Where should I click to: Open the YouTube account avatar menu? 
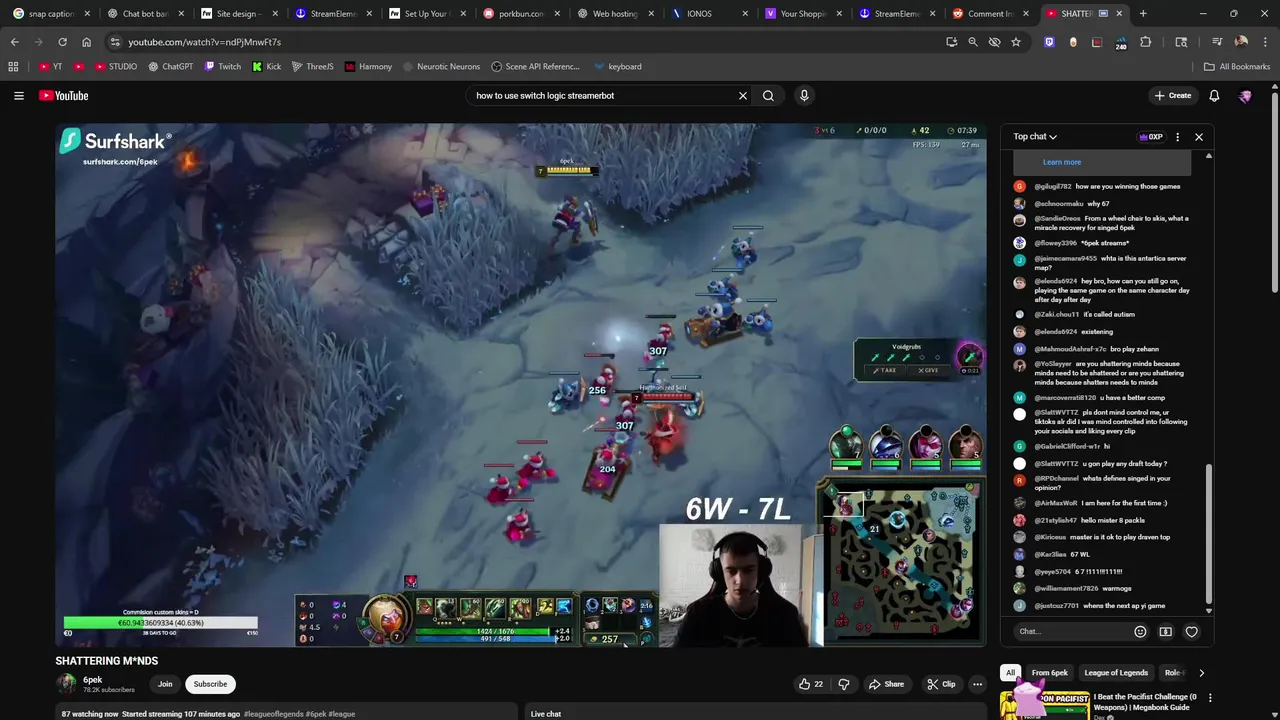1245,96
